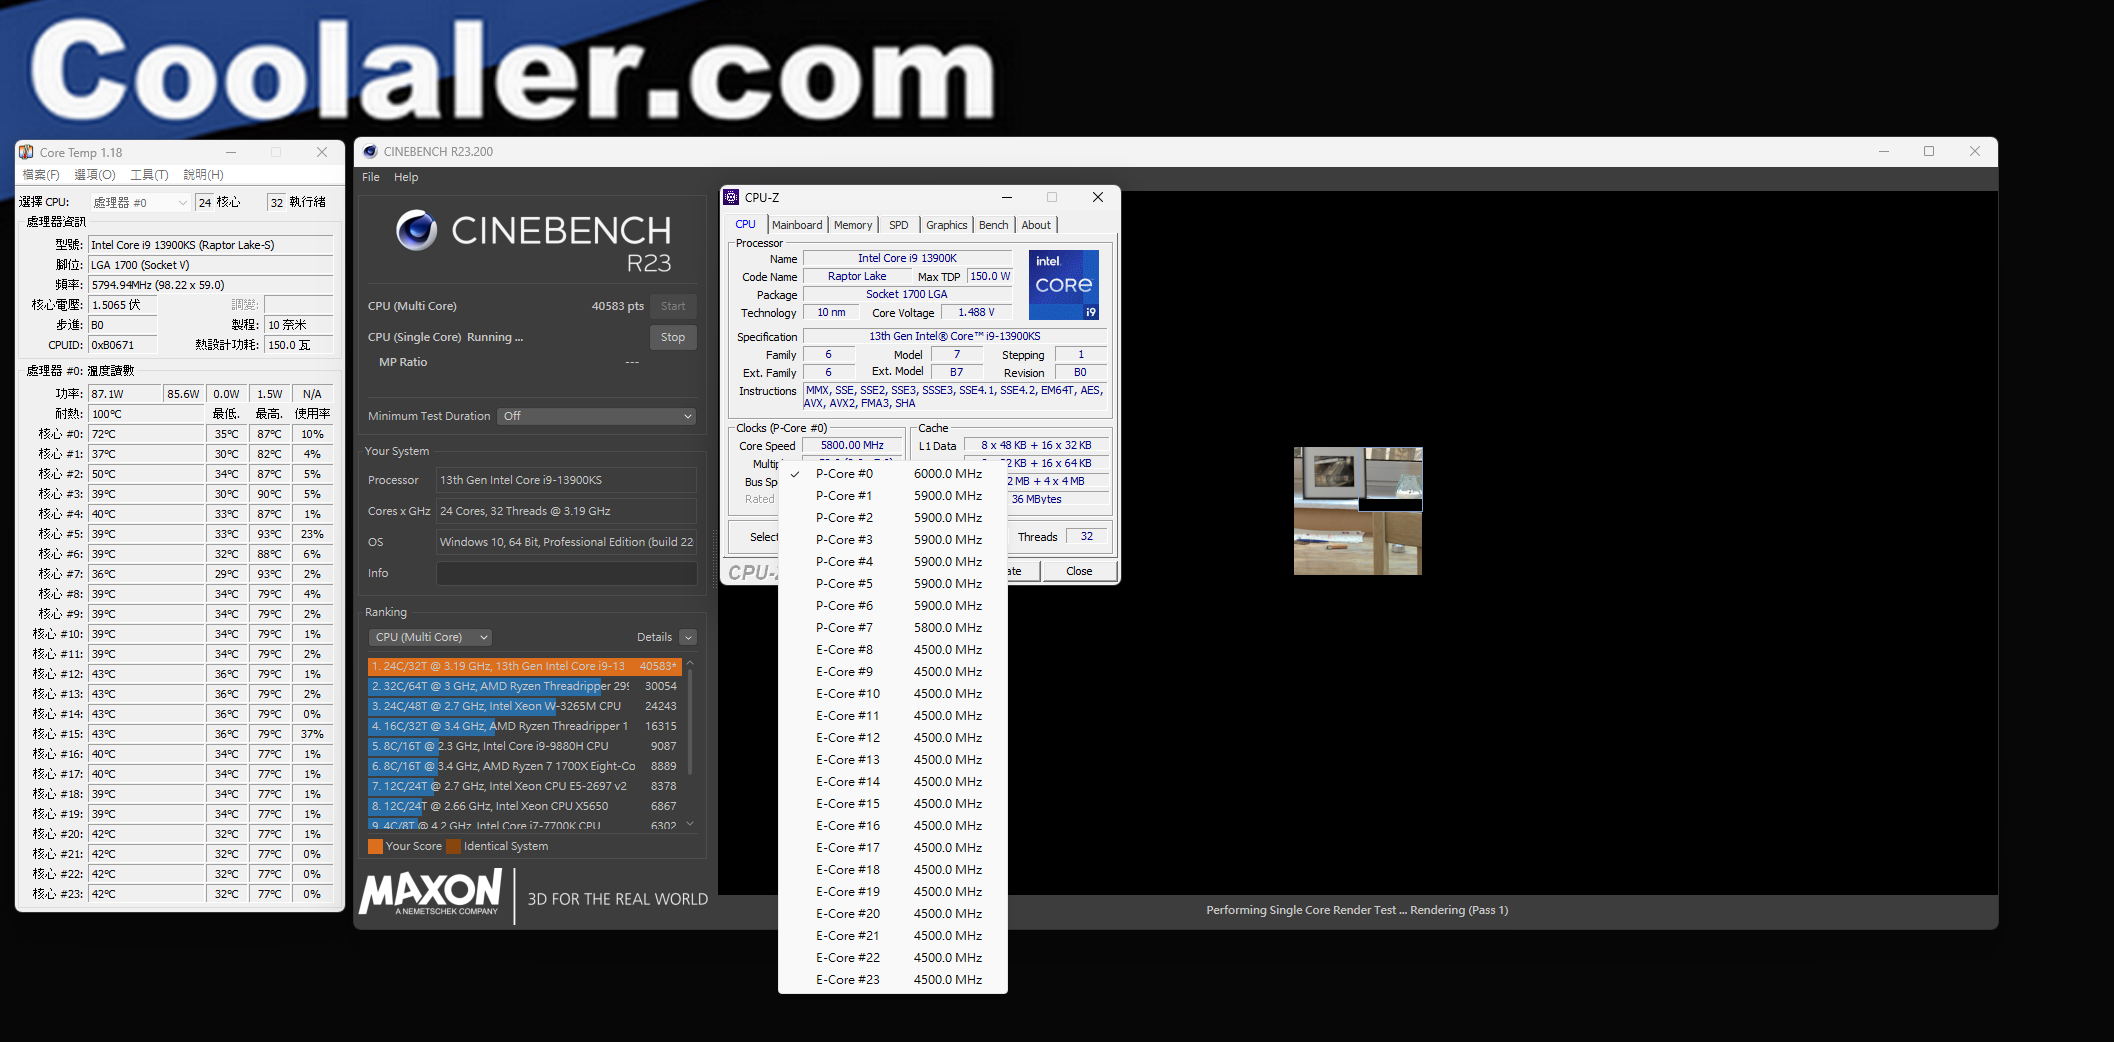Stop the Single Core test
2114x1042 pixels.
tap(673, 337)
